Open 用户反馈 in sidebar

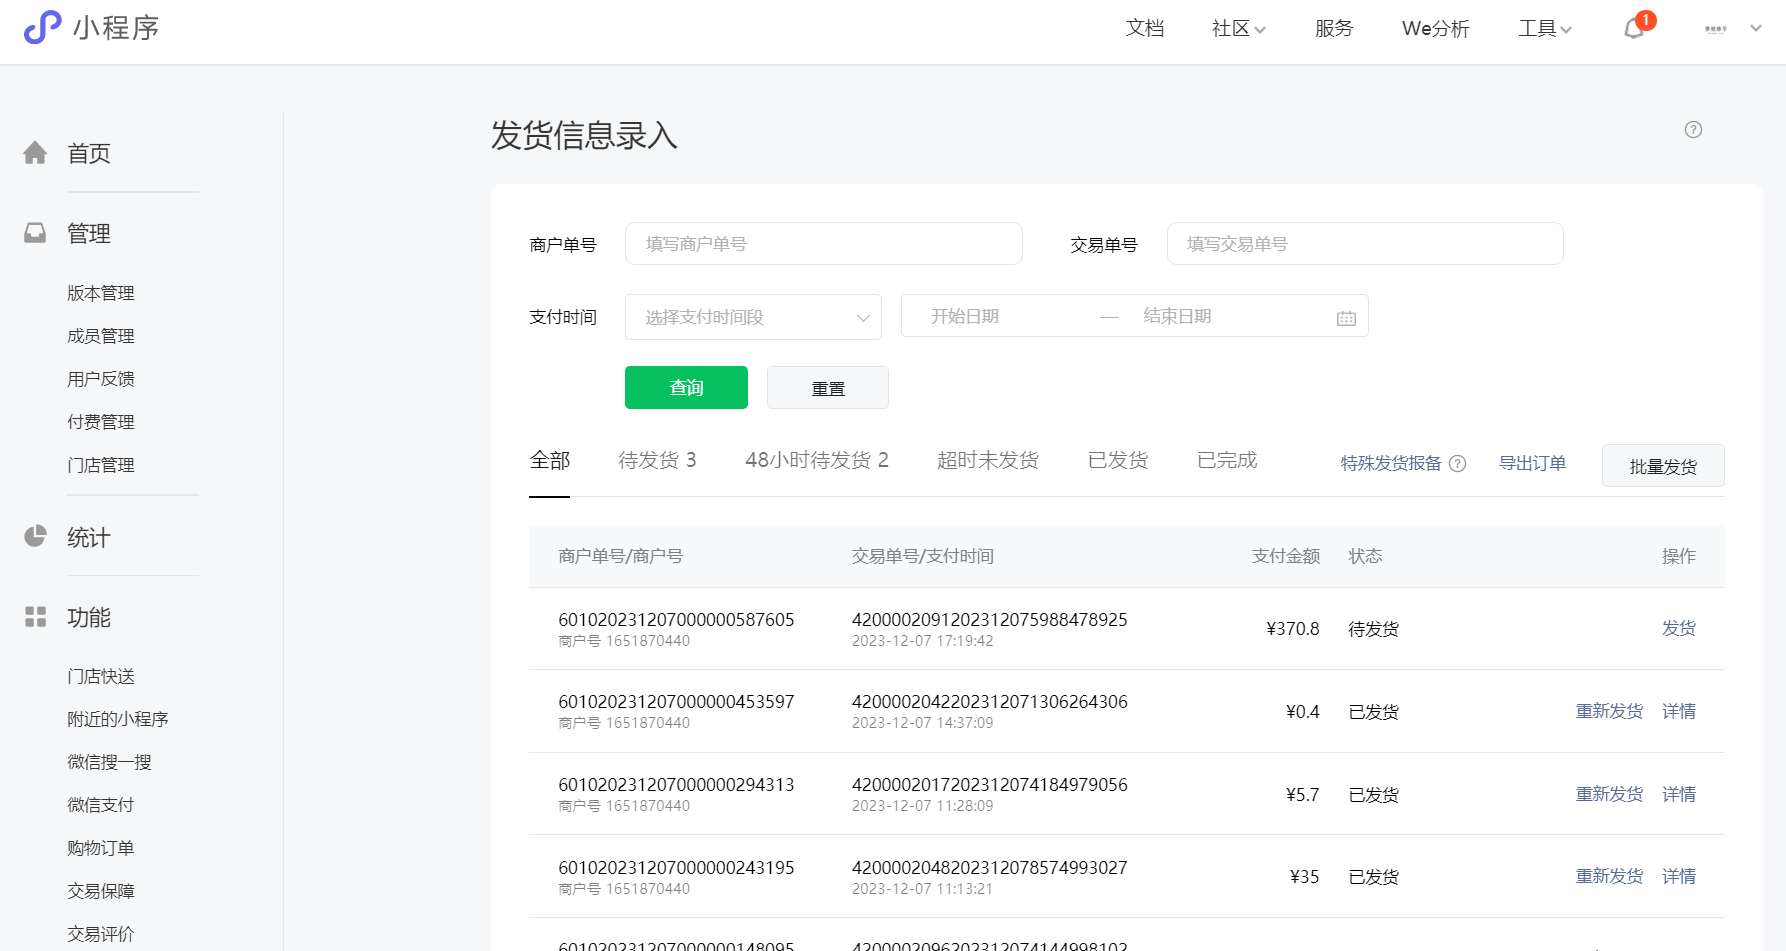pos(100,379)
